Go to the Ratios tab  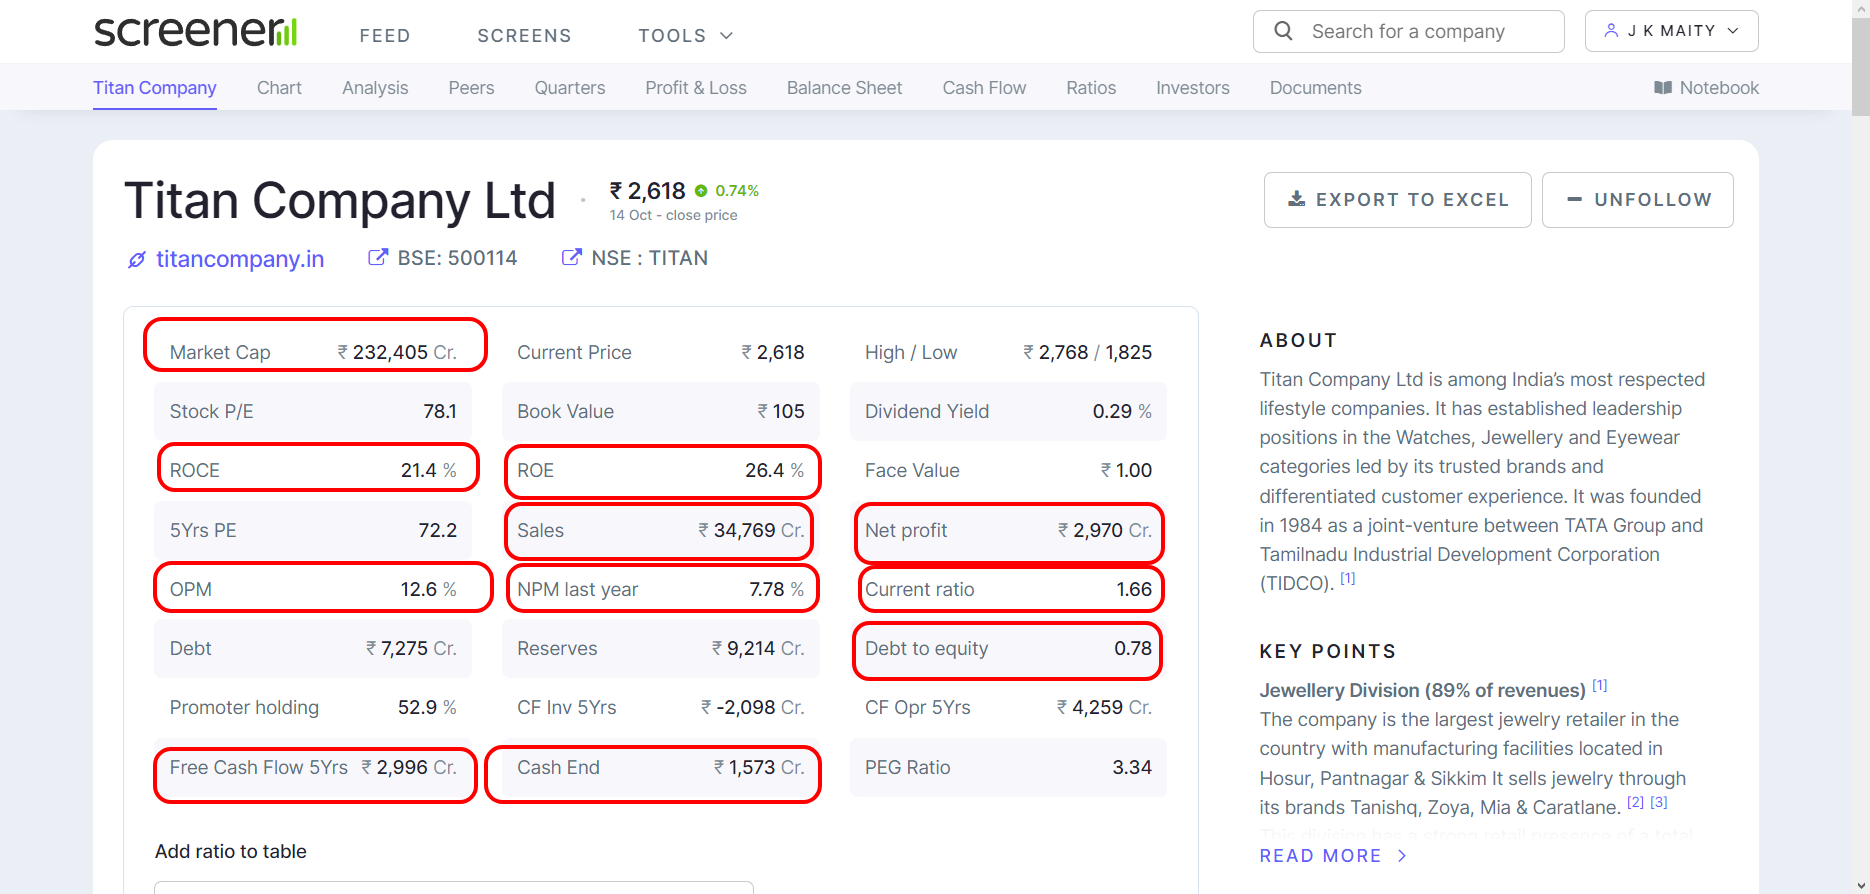(1091, 88)
